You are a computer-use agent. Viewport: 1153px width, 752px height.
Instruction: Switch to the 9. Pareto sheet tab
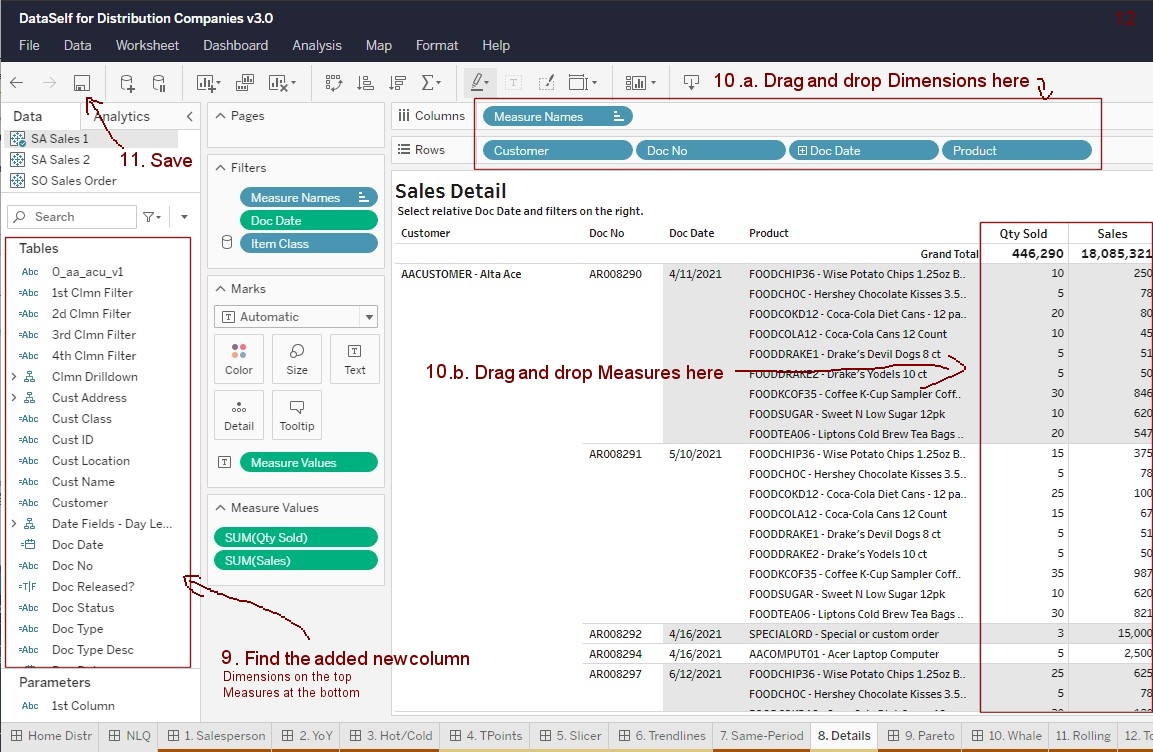[x=921, y=735]
